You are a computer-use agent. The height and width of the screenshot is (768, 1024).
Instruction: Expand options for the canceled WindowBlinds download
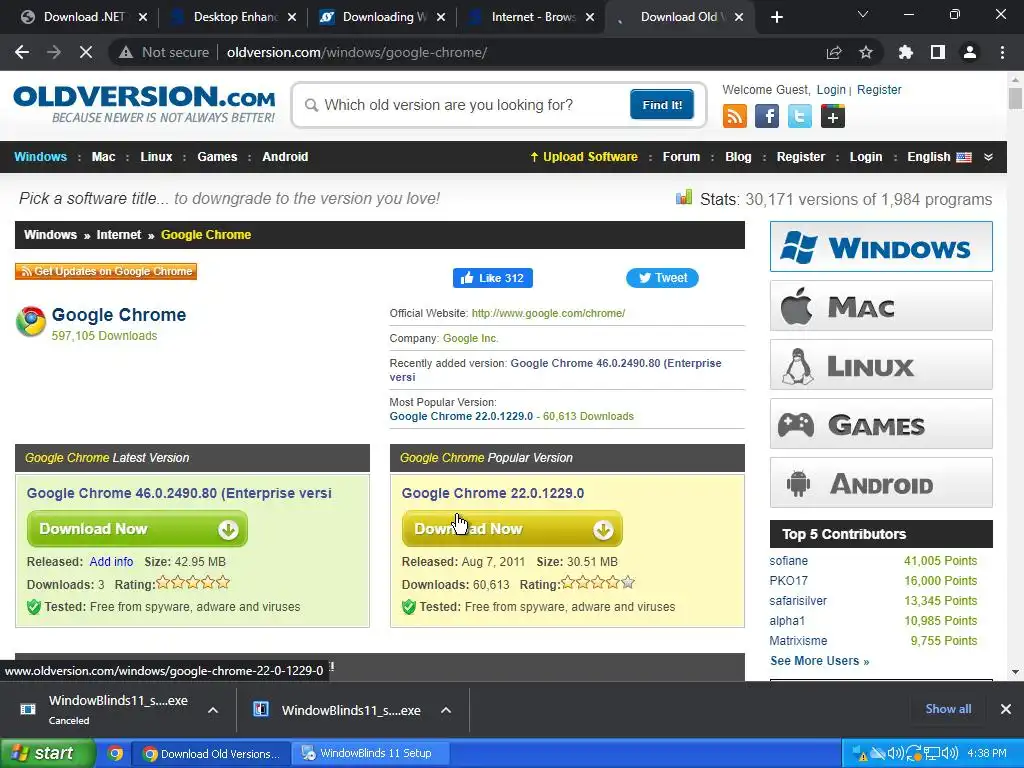[213, 710]
